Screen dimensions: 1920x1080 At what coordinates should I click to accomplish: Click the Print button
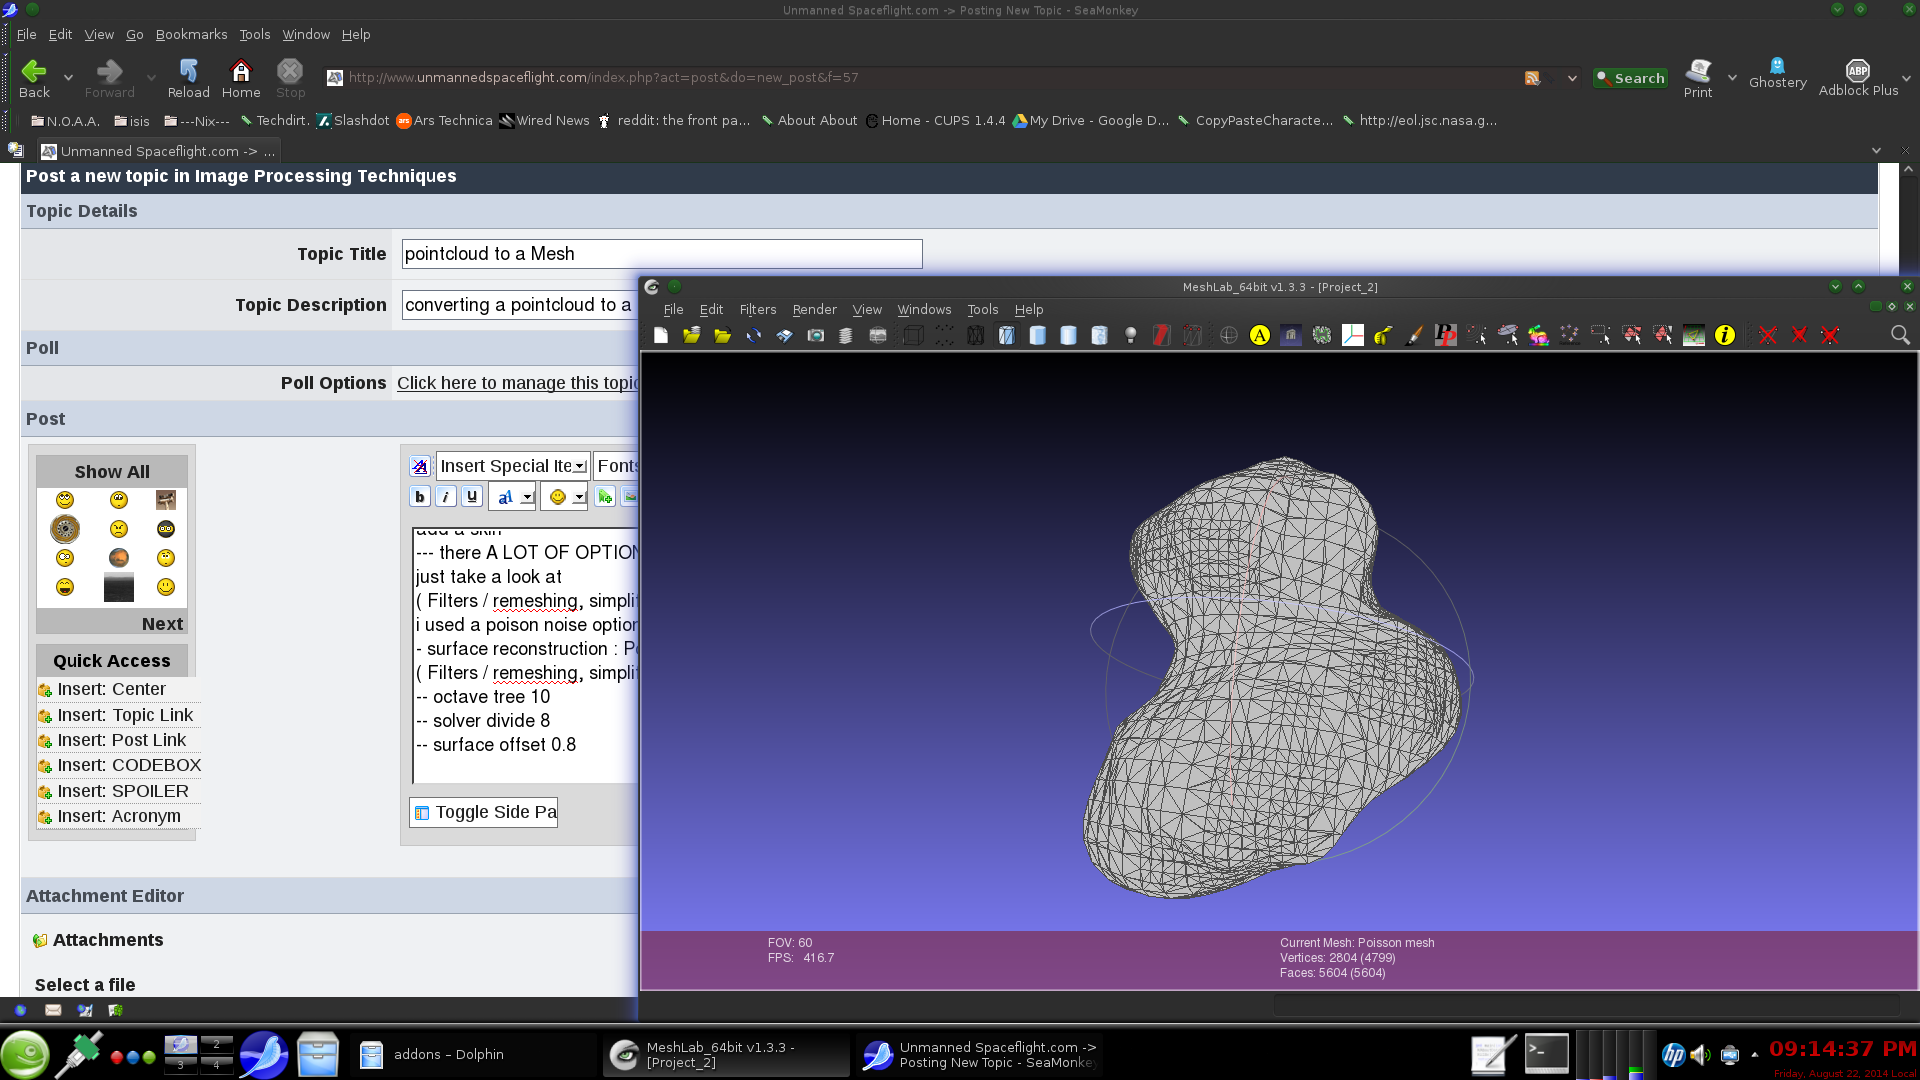(1698, 78)
